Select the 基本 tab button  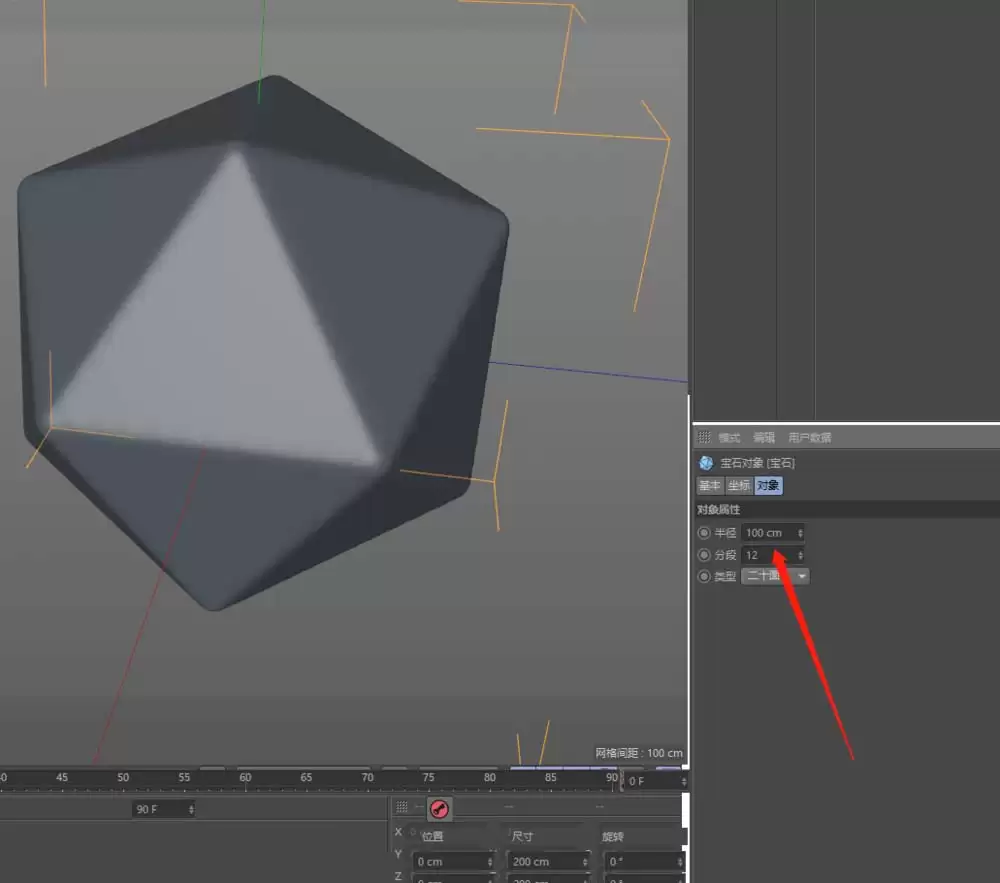pyautogui.click(x=709, y=485)
